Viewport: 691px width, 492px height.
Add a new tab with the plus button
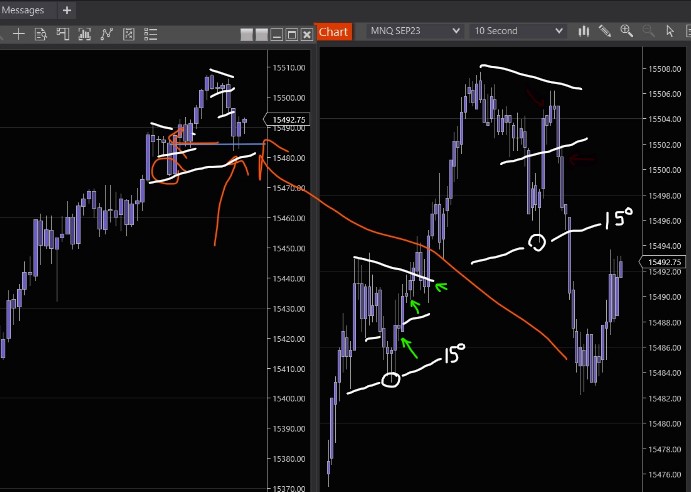[x=67, y=10]
